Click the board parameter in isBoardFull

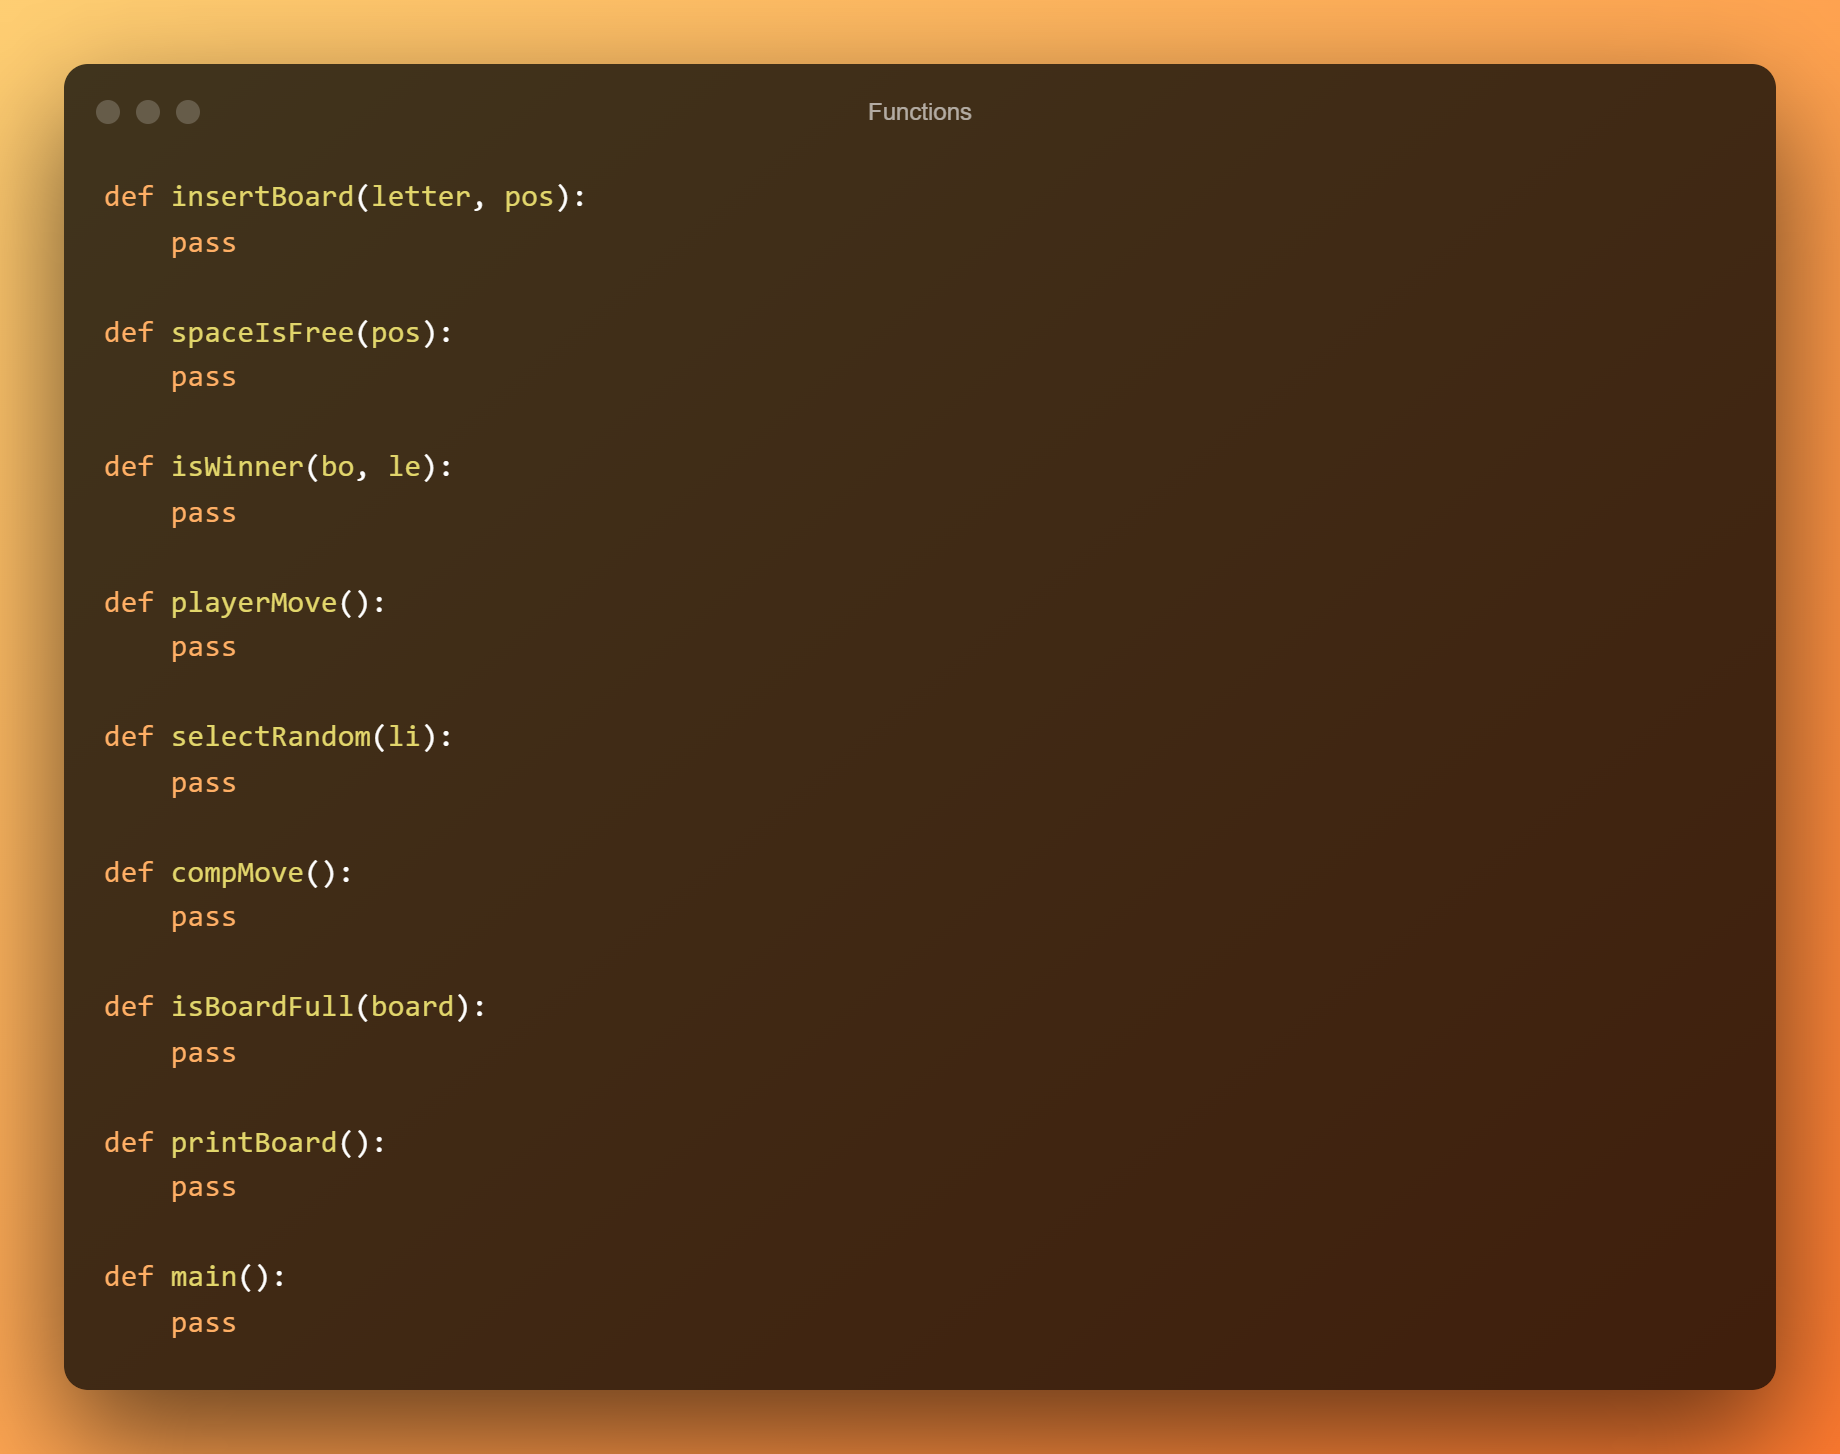tap(412, 1006)
